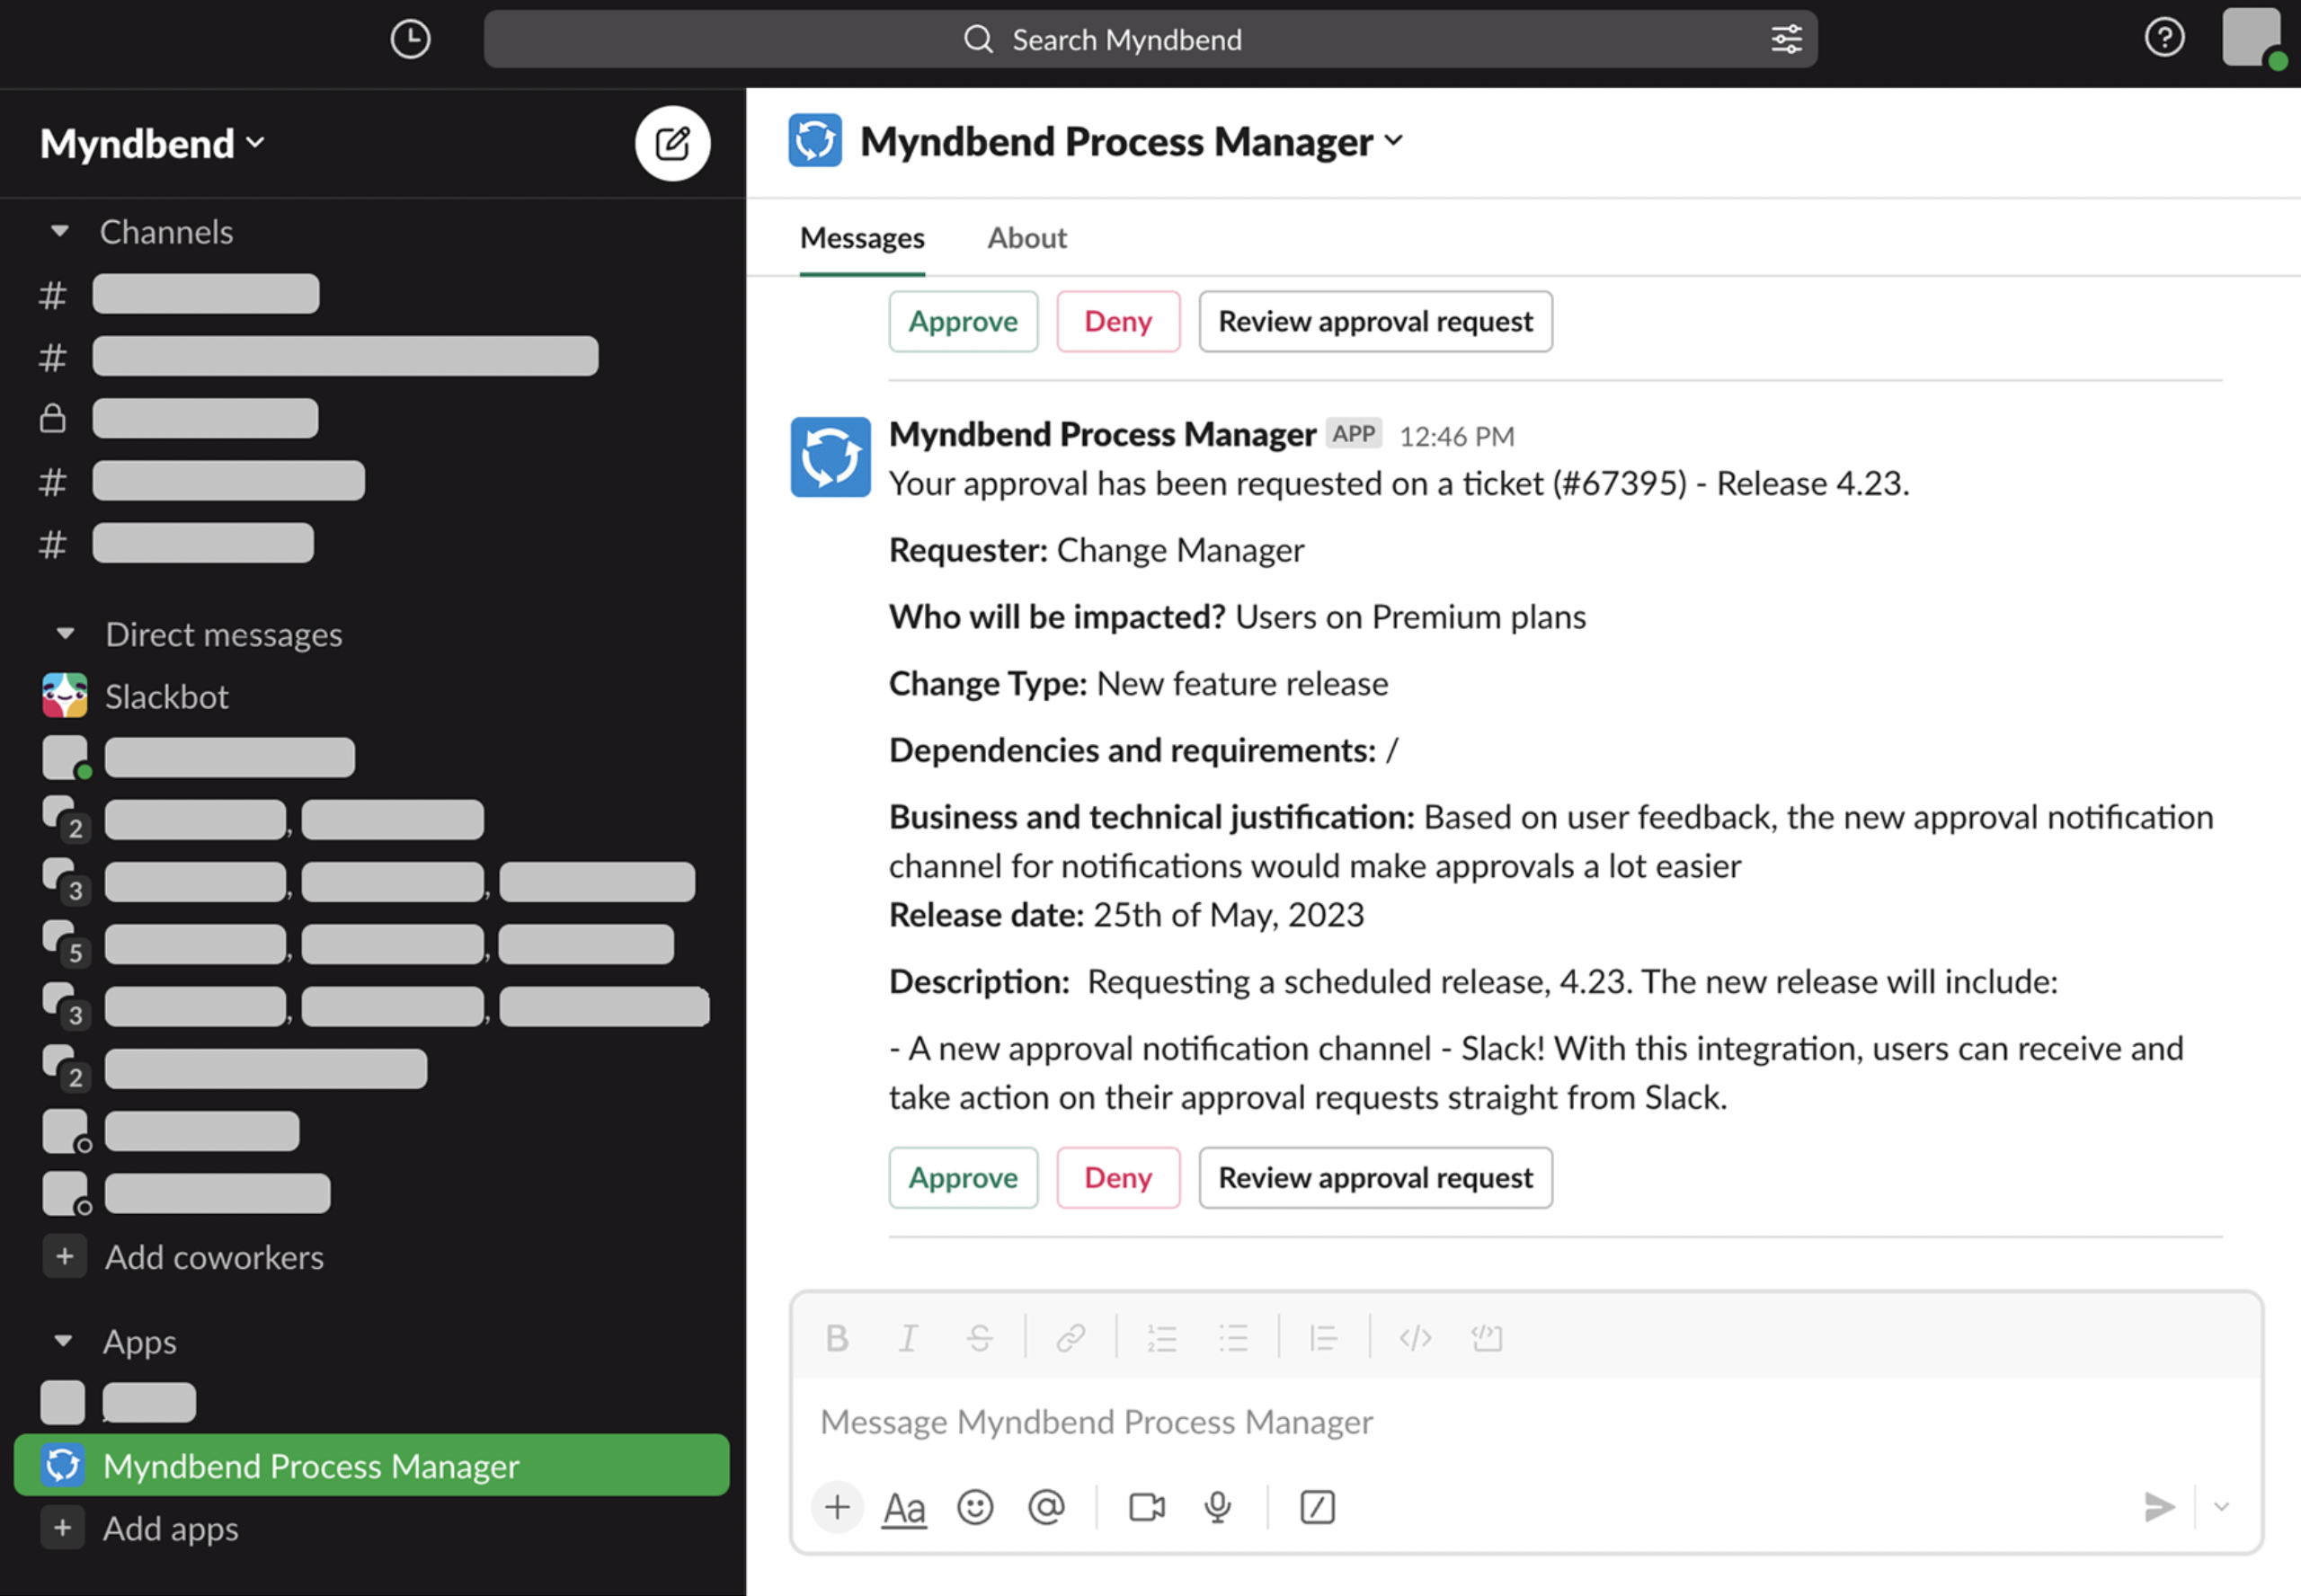Collapse the Channels section
Image resolution: width=2301 pixels, height=1596 pixels.
point(60,231)
